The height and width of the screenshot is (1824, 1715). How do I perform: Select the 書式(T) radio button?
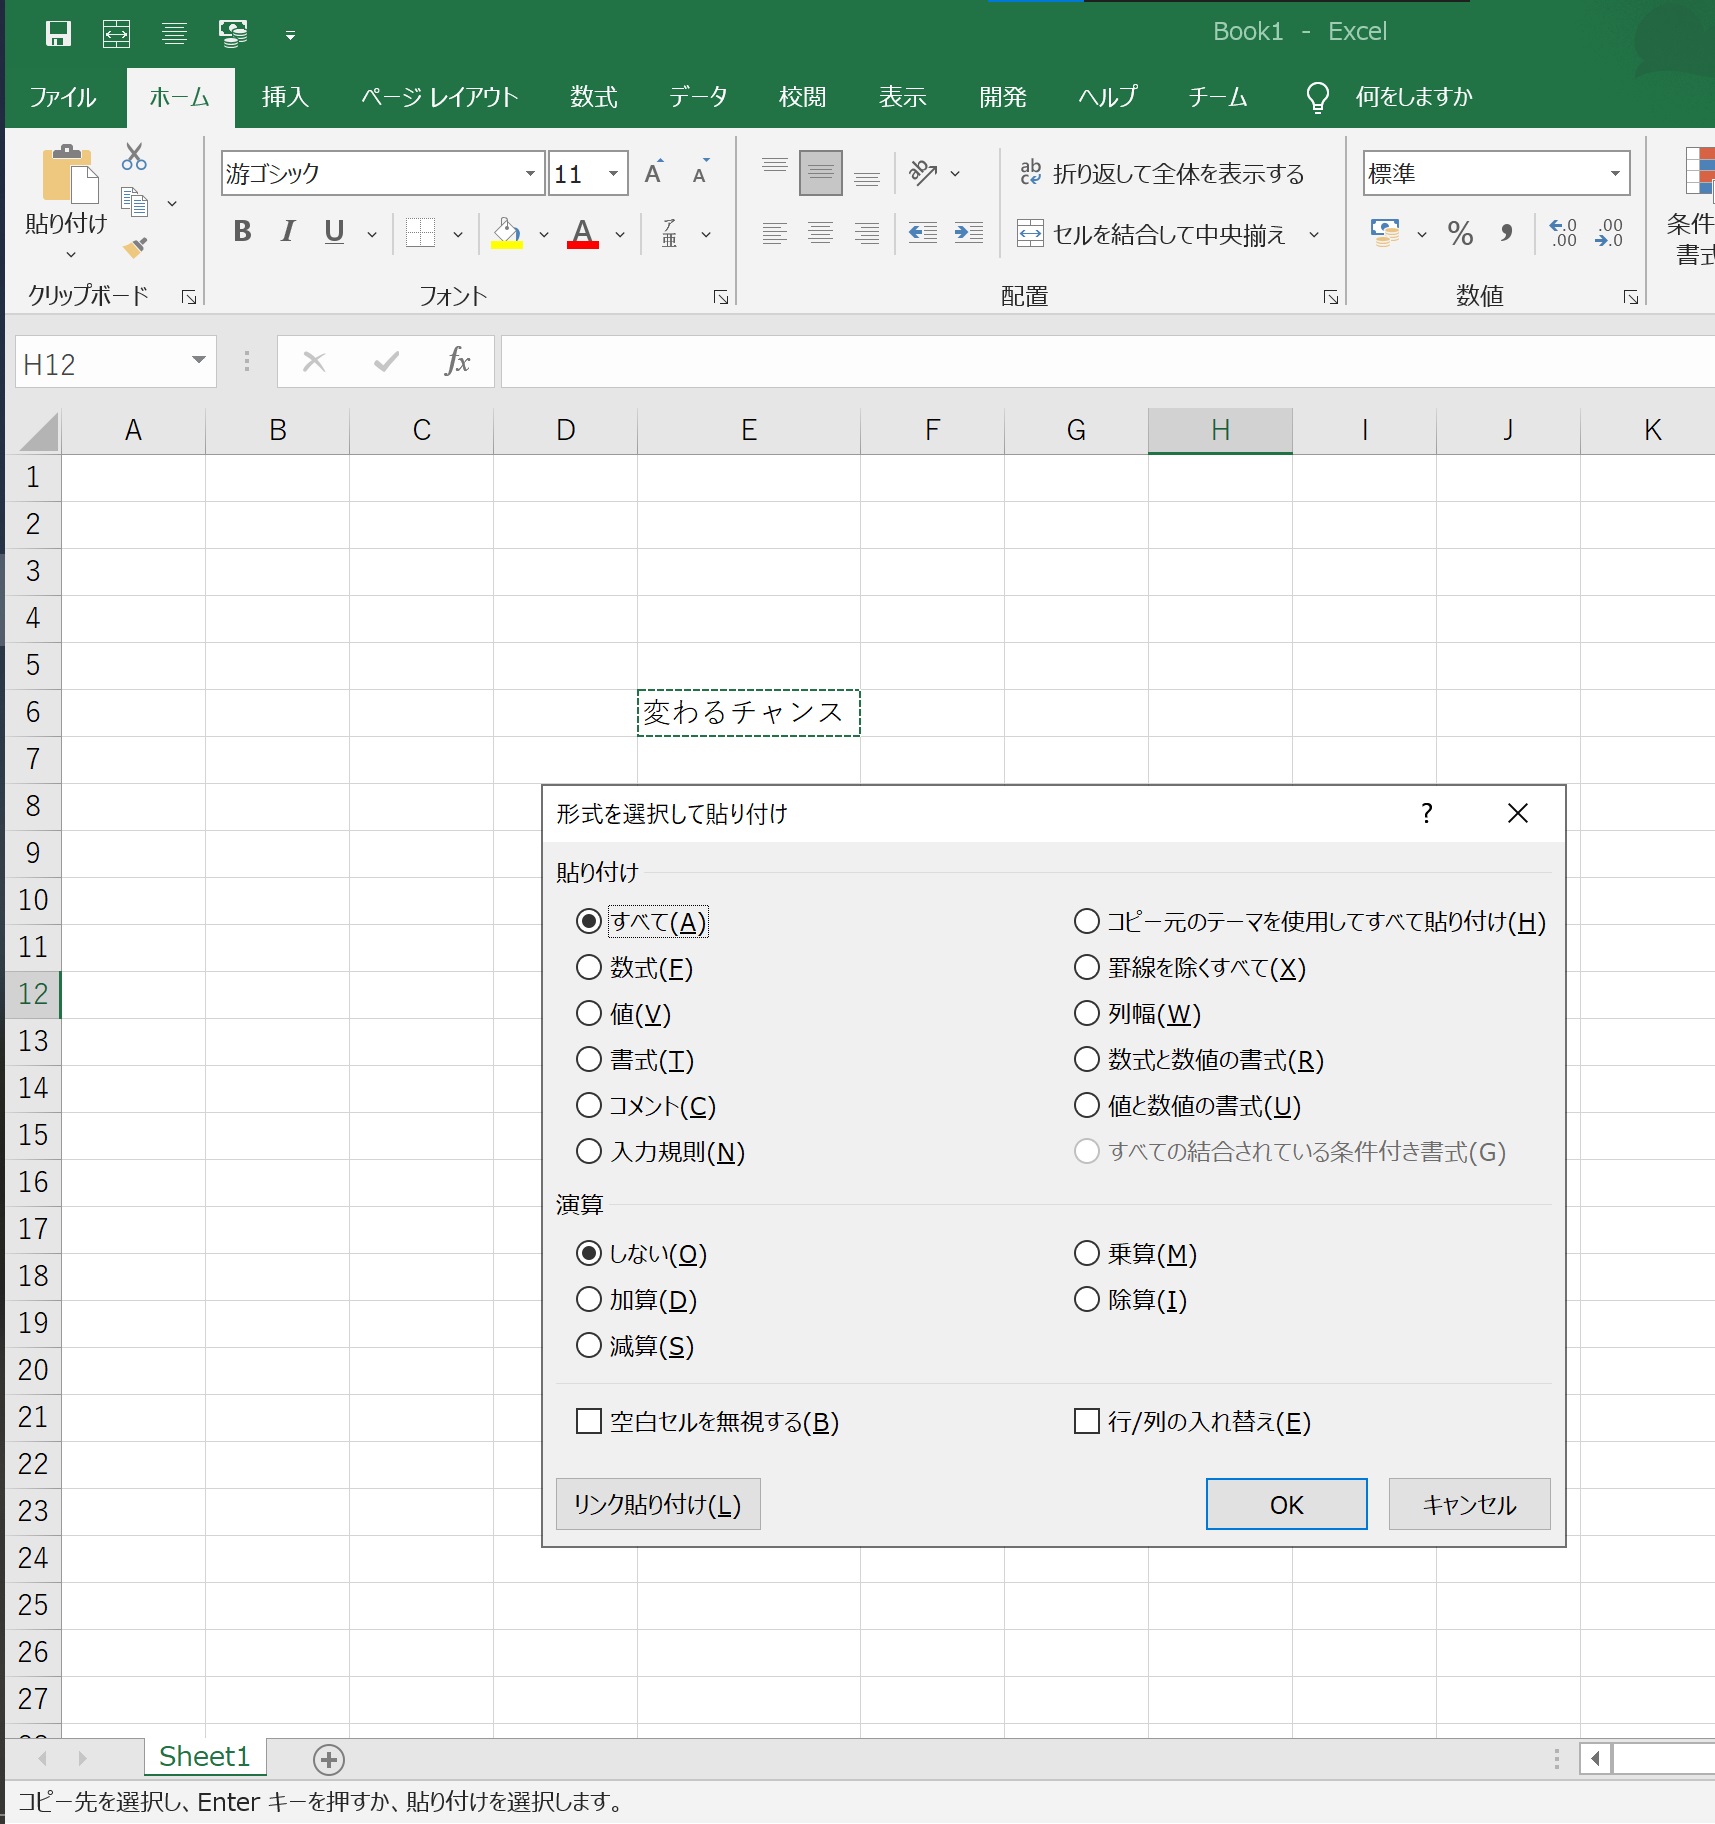(x=589, y=1059)
